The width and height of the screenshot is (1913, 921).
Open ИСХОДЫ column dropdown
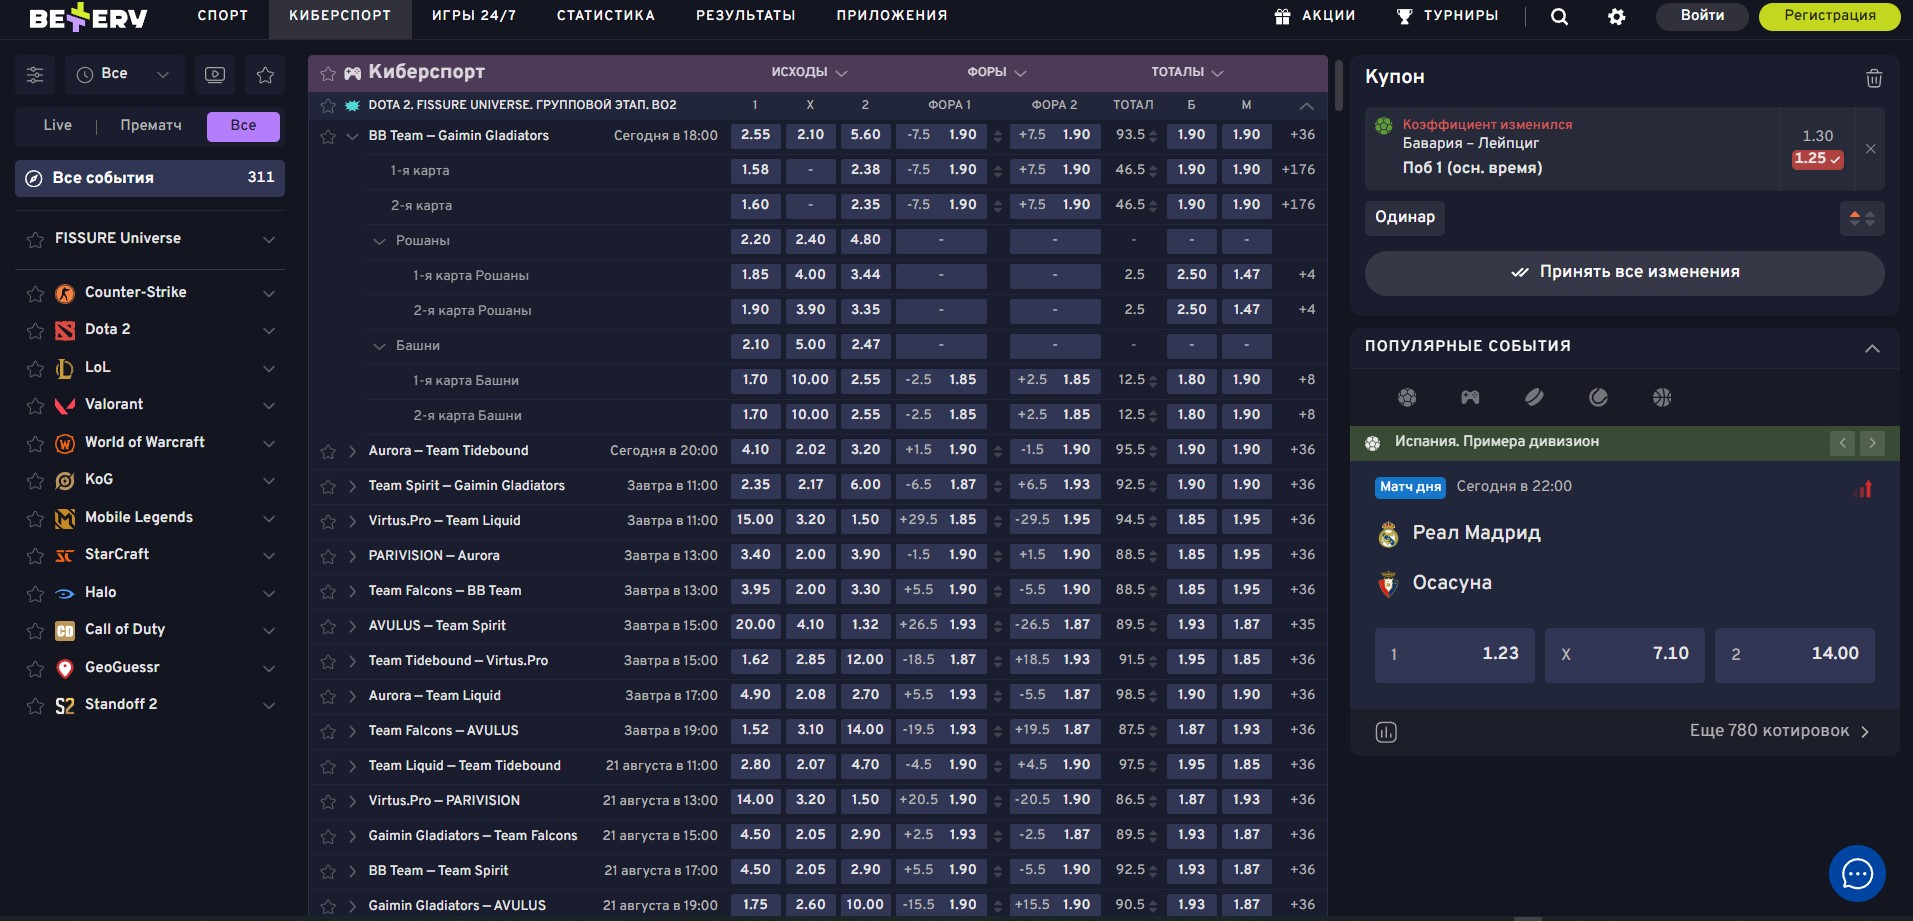coord(809,72)
